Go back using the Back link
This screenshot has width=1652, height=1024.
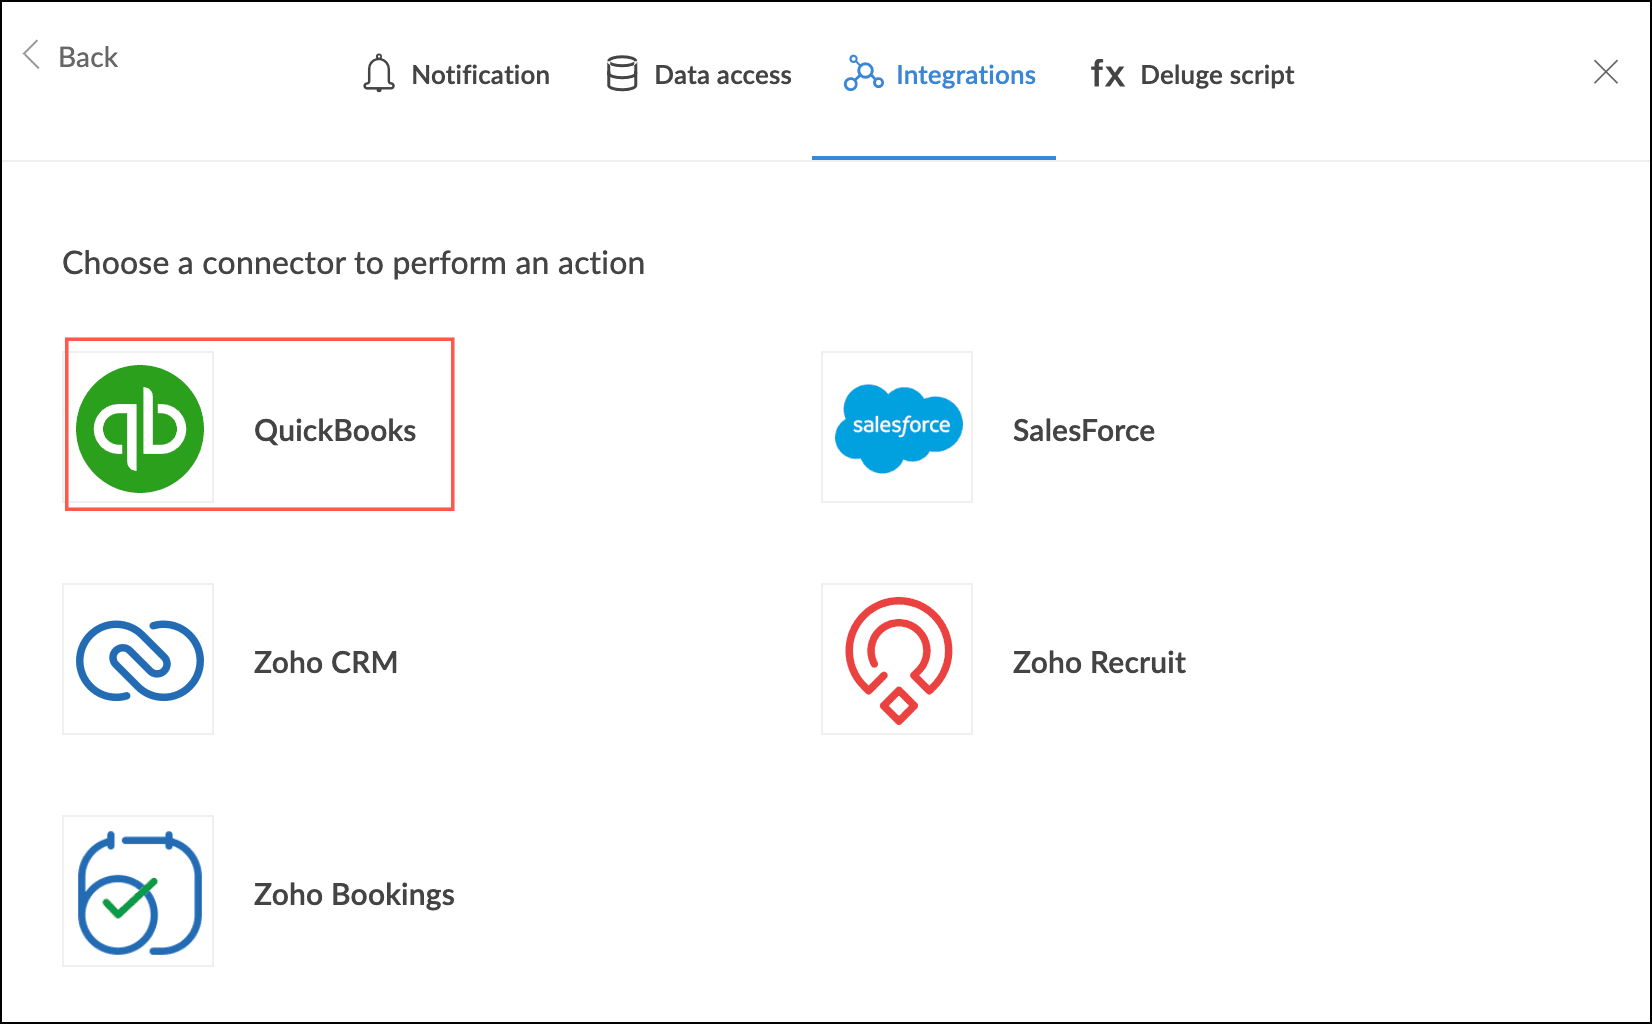click(x=88, y=57)
